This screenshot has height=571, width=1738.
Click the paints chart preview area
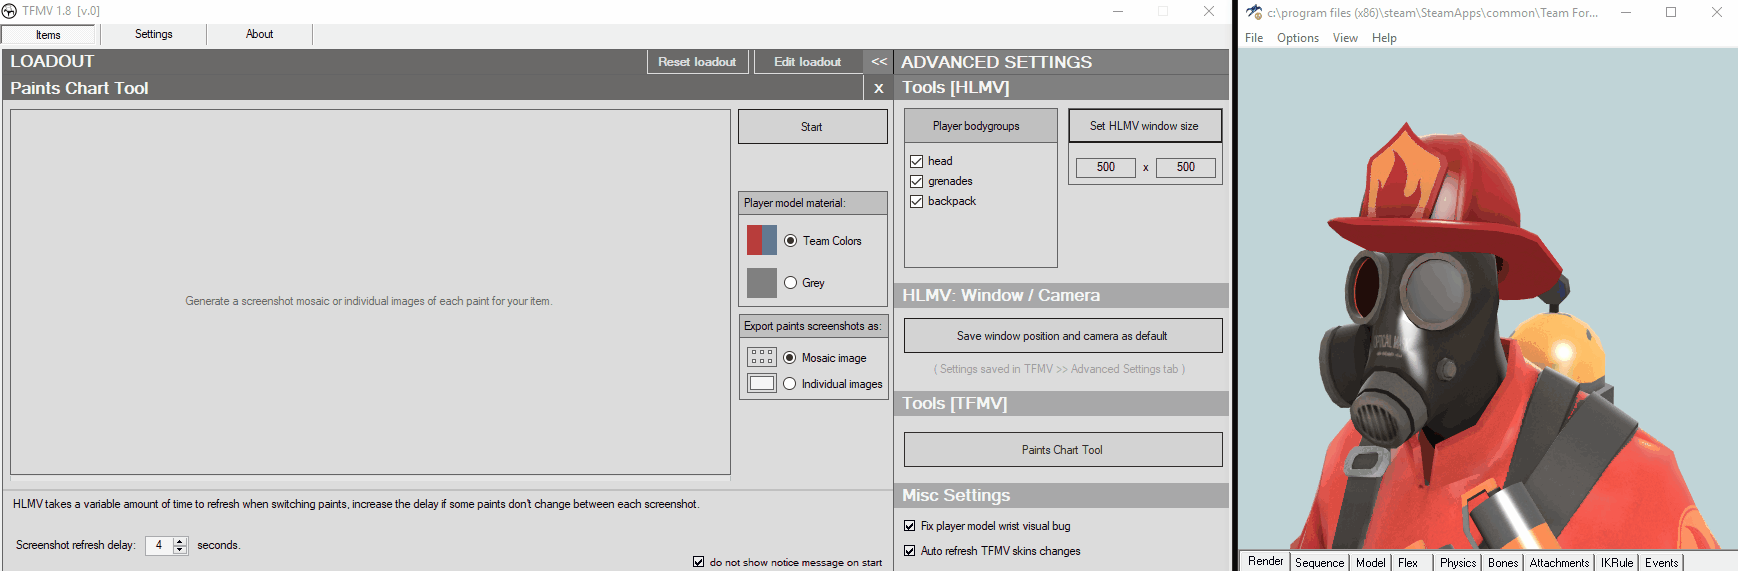pyautogui.click(x=370, y=291)
